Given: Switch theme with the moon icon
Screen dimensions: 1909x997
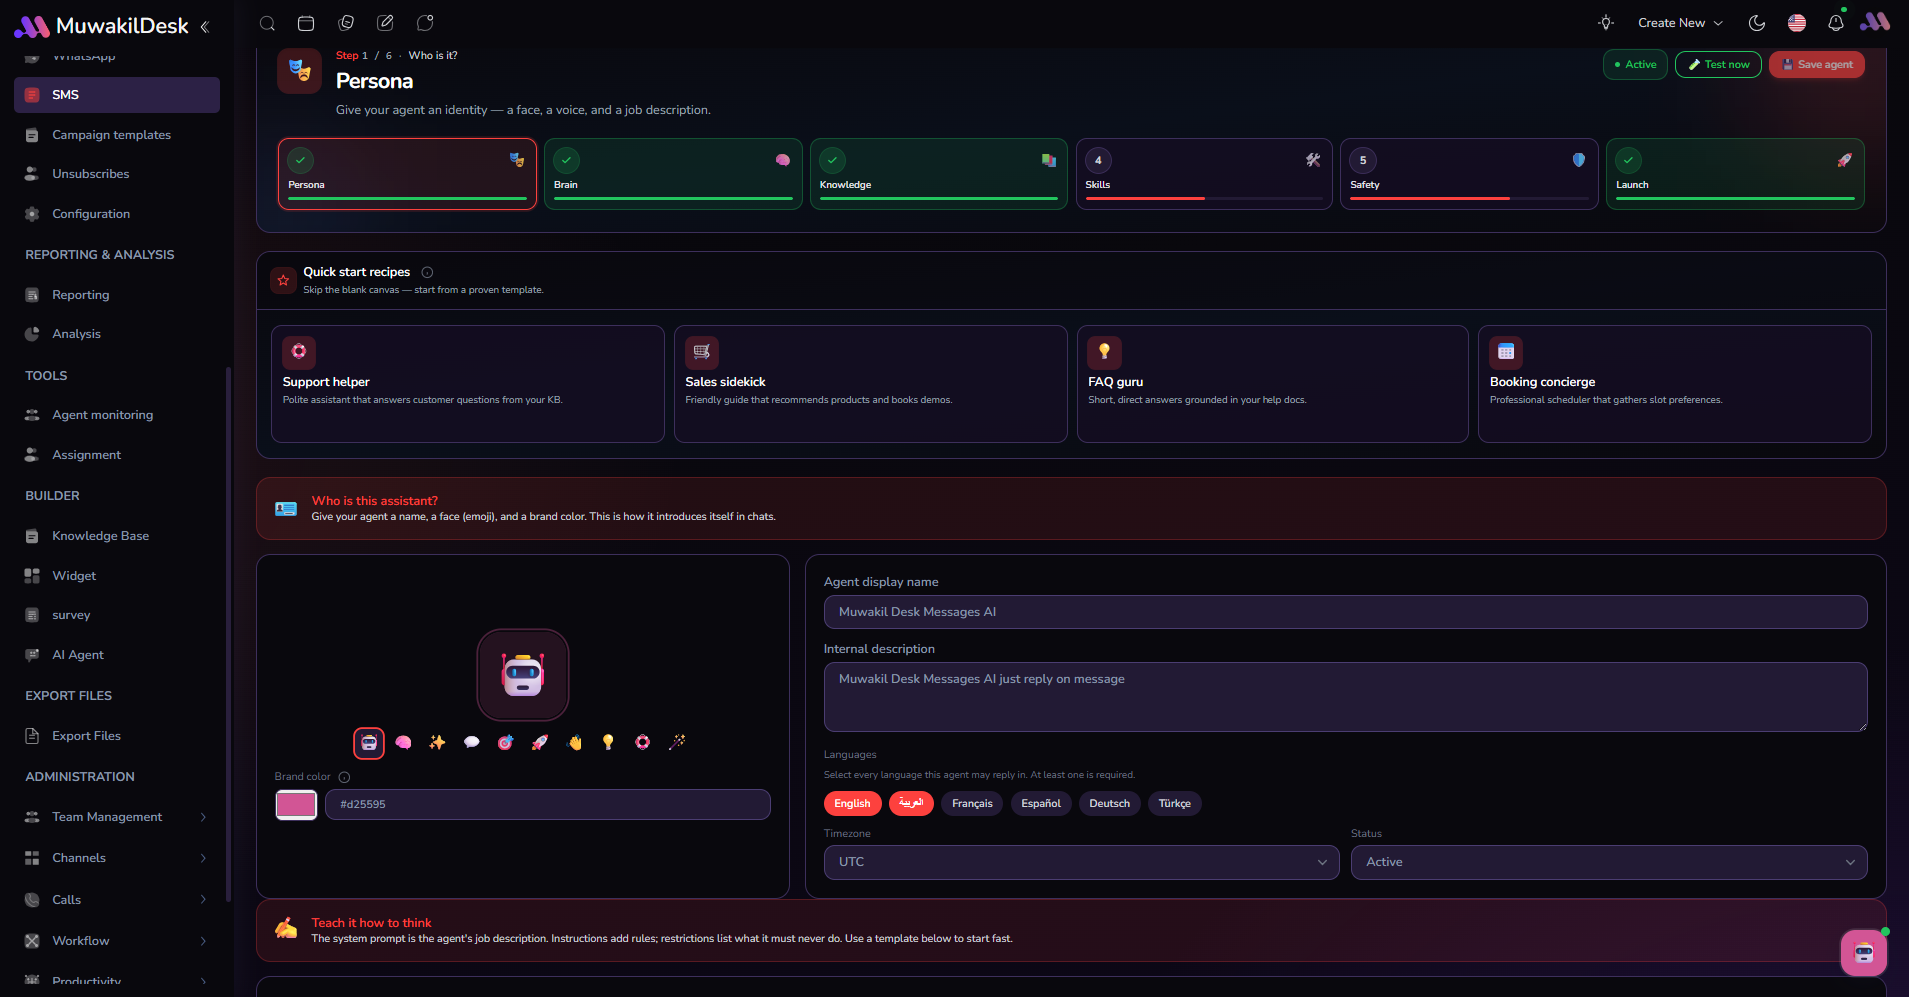Looking at the screenshot, I should [1757, 23].
